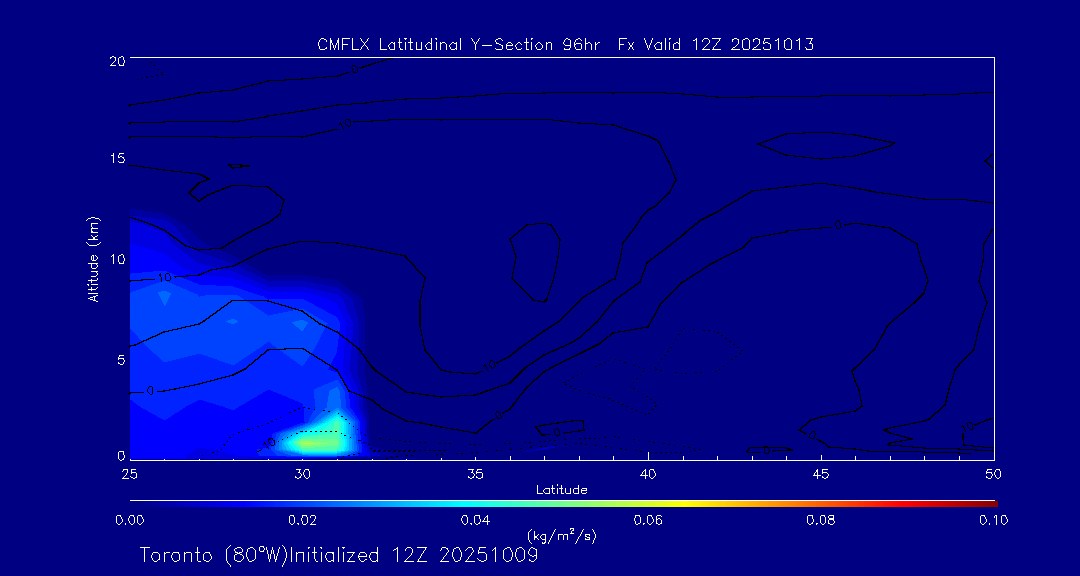This screenshot has width=1080, height=576.
Task: Click the x-axis tick label 35
Action: pyautogui.click(x=475, y=472)
